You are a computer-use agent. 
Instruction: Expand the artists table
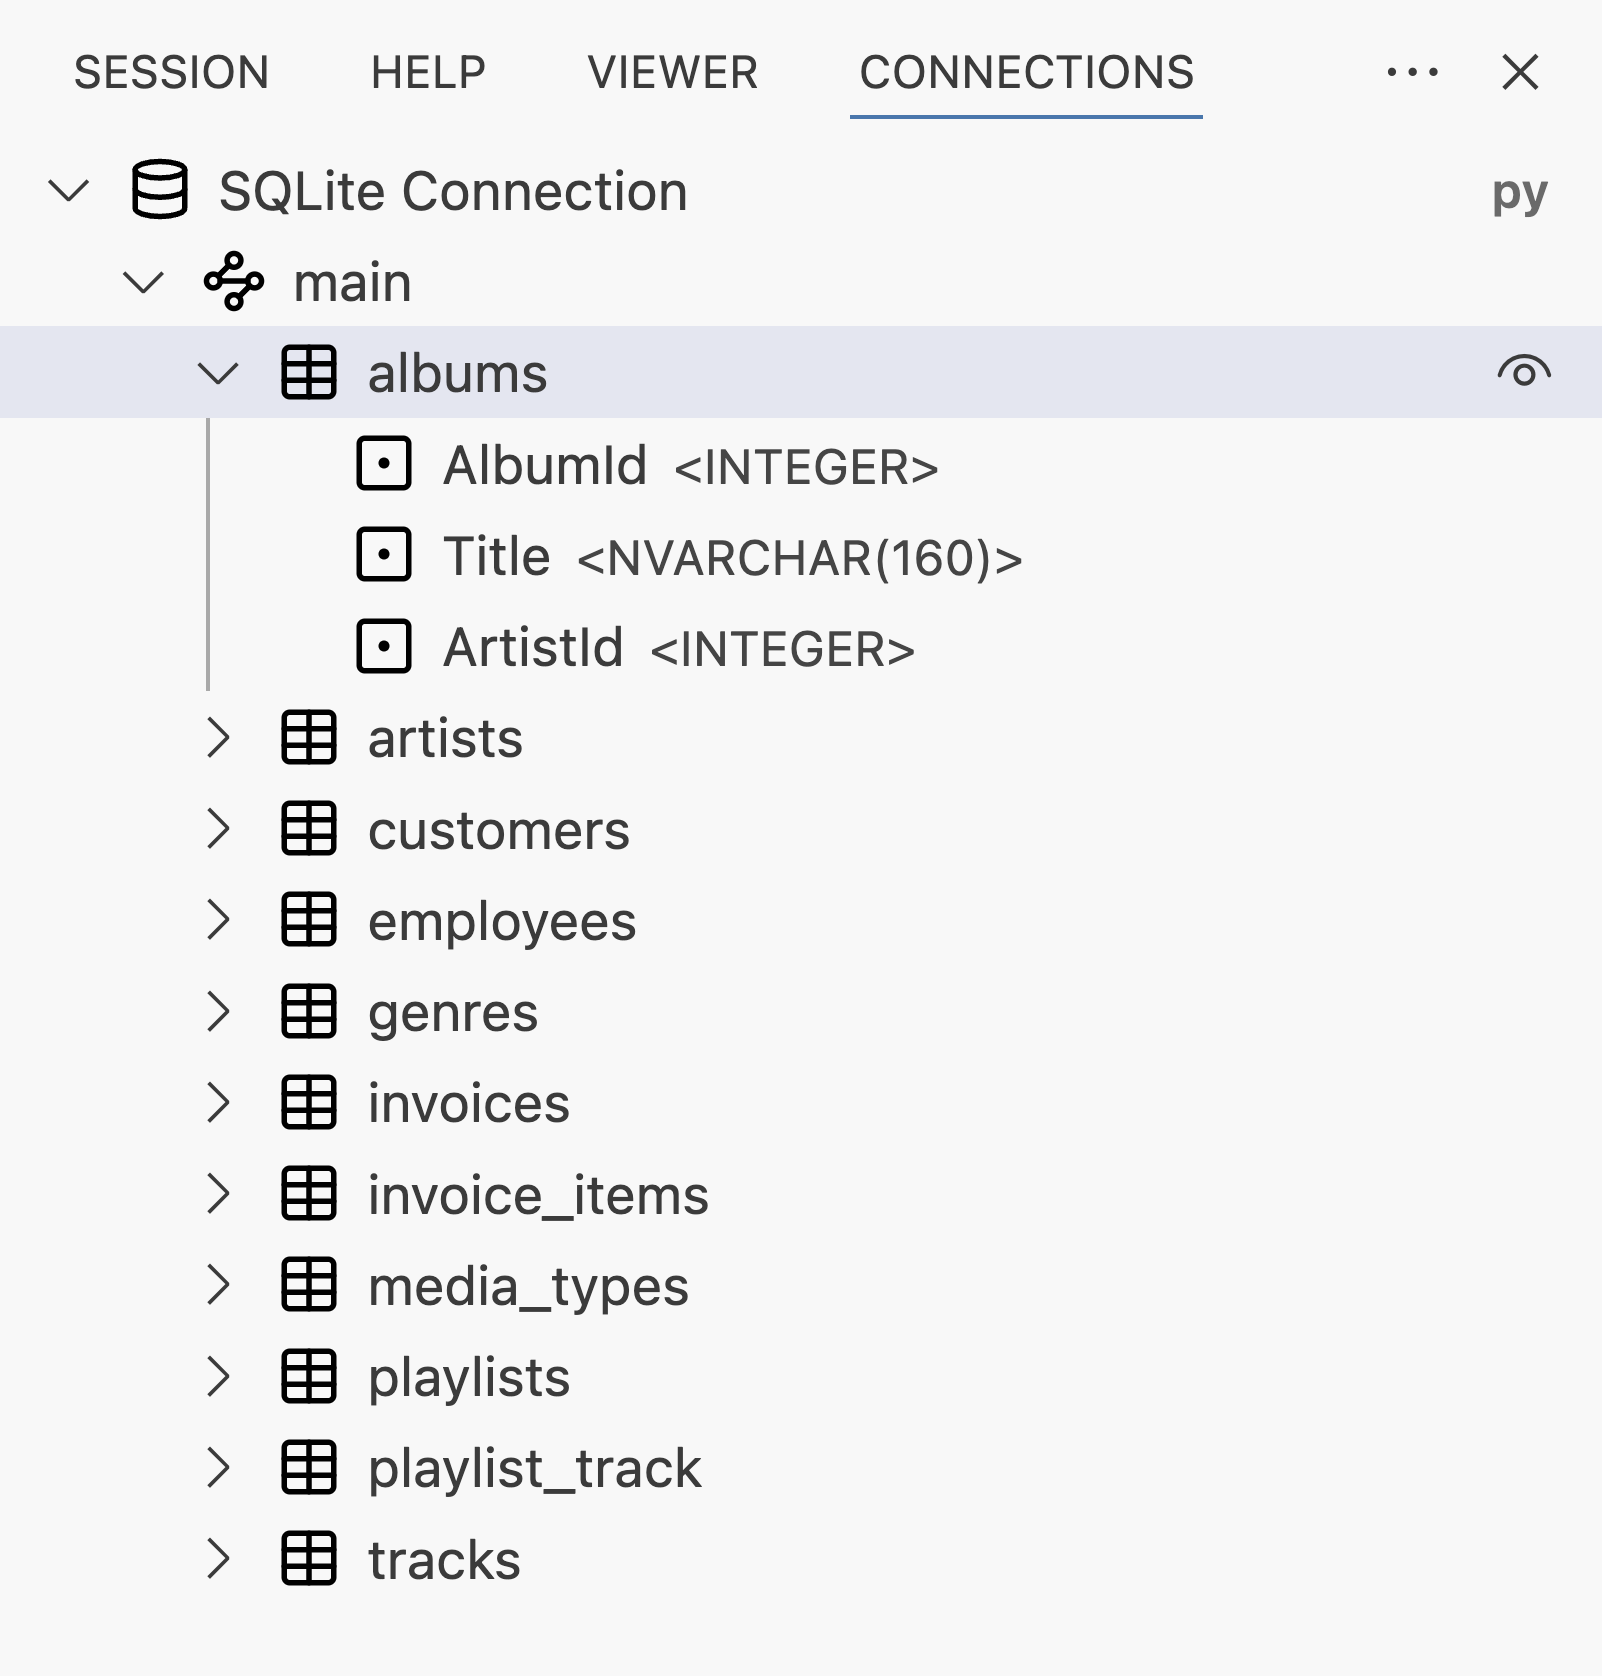pyautogui.click(x=218, y=738)
